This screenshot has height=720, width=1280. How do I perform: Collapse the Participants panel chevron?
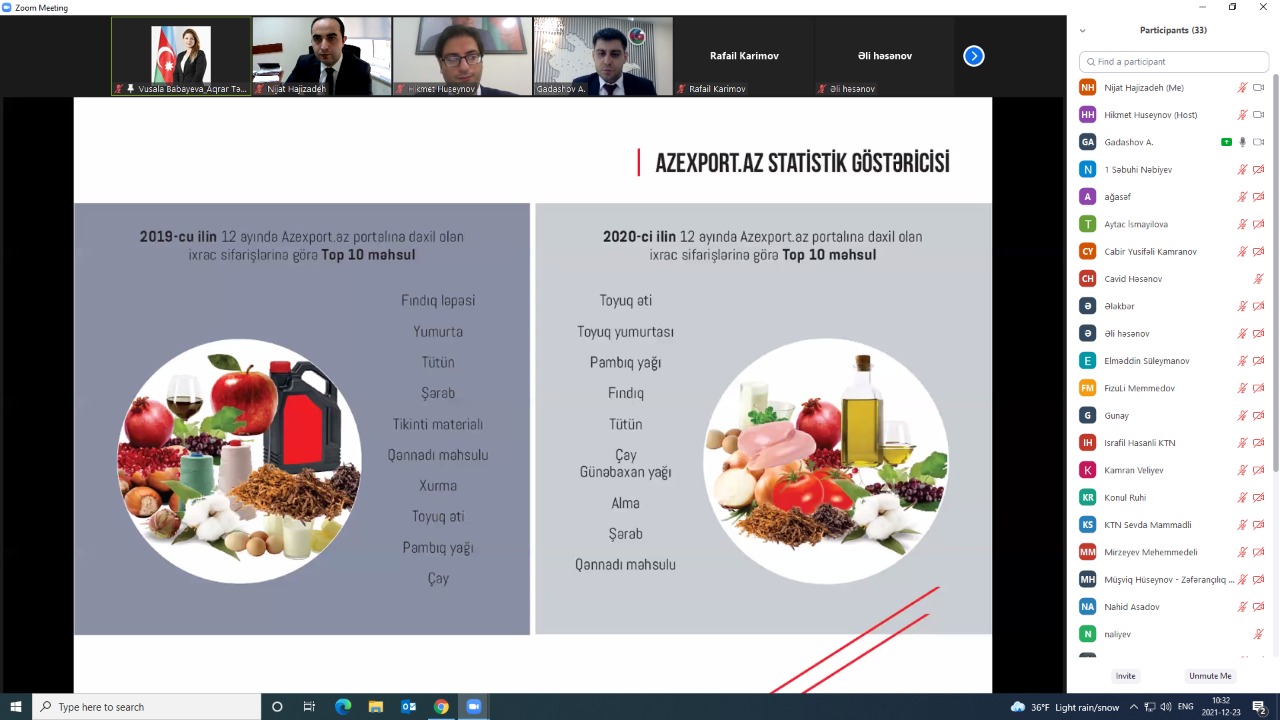1083,31
